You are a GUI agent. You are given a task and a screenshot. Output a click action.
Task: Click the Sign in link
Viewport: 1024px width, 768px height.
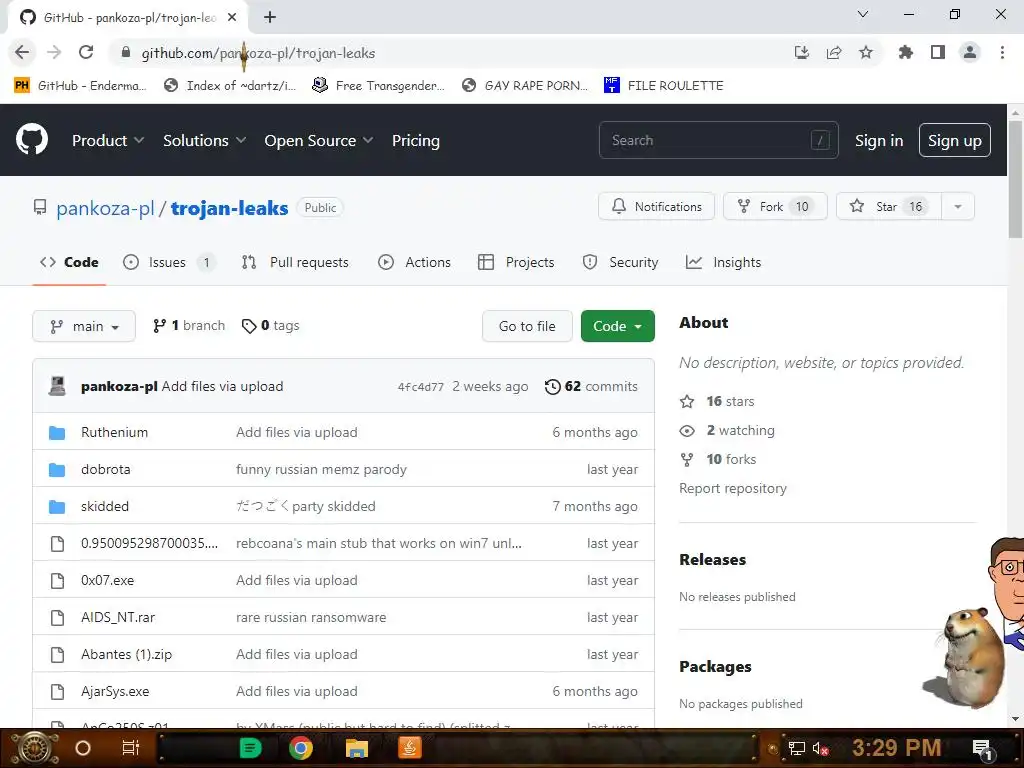click(x=878, y=140)
